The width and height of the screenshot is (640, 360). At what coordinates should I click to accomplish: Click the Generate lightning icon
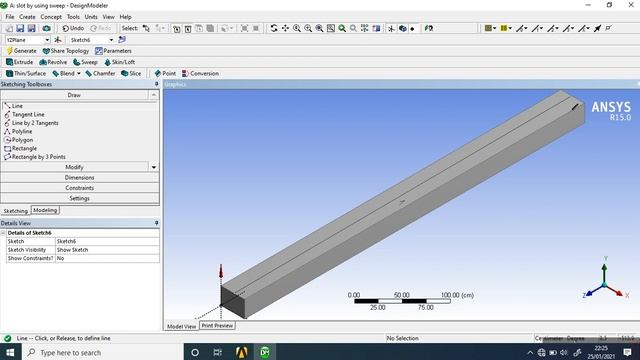click(10, 51)
